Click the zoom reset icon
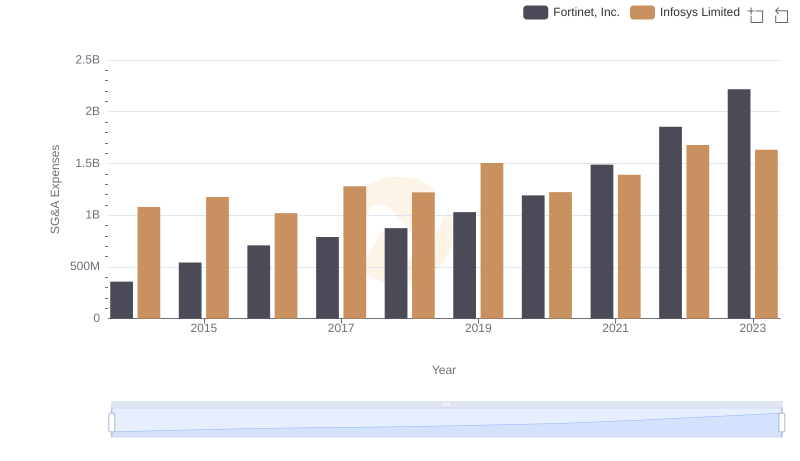The height and width of the screenshot is (461, 800). pos(781,15)
